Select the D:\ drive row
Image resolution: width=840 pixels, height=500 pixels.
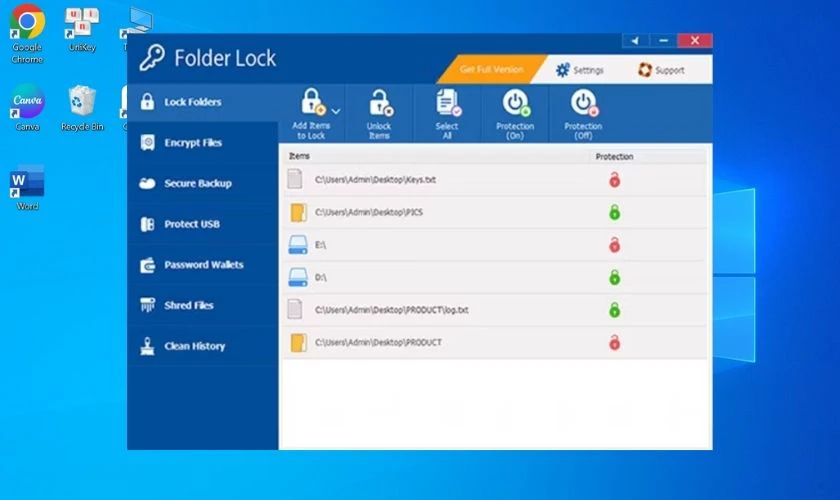[x=494, y=278]
